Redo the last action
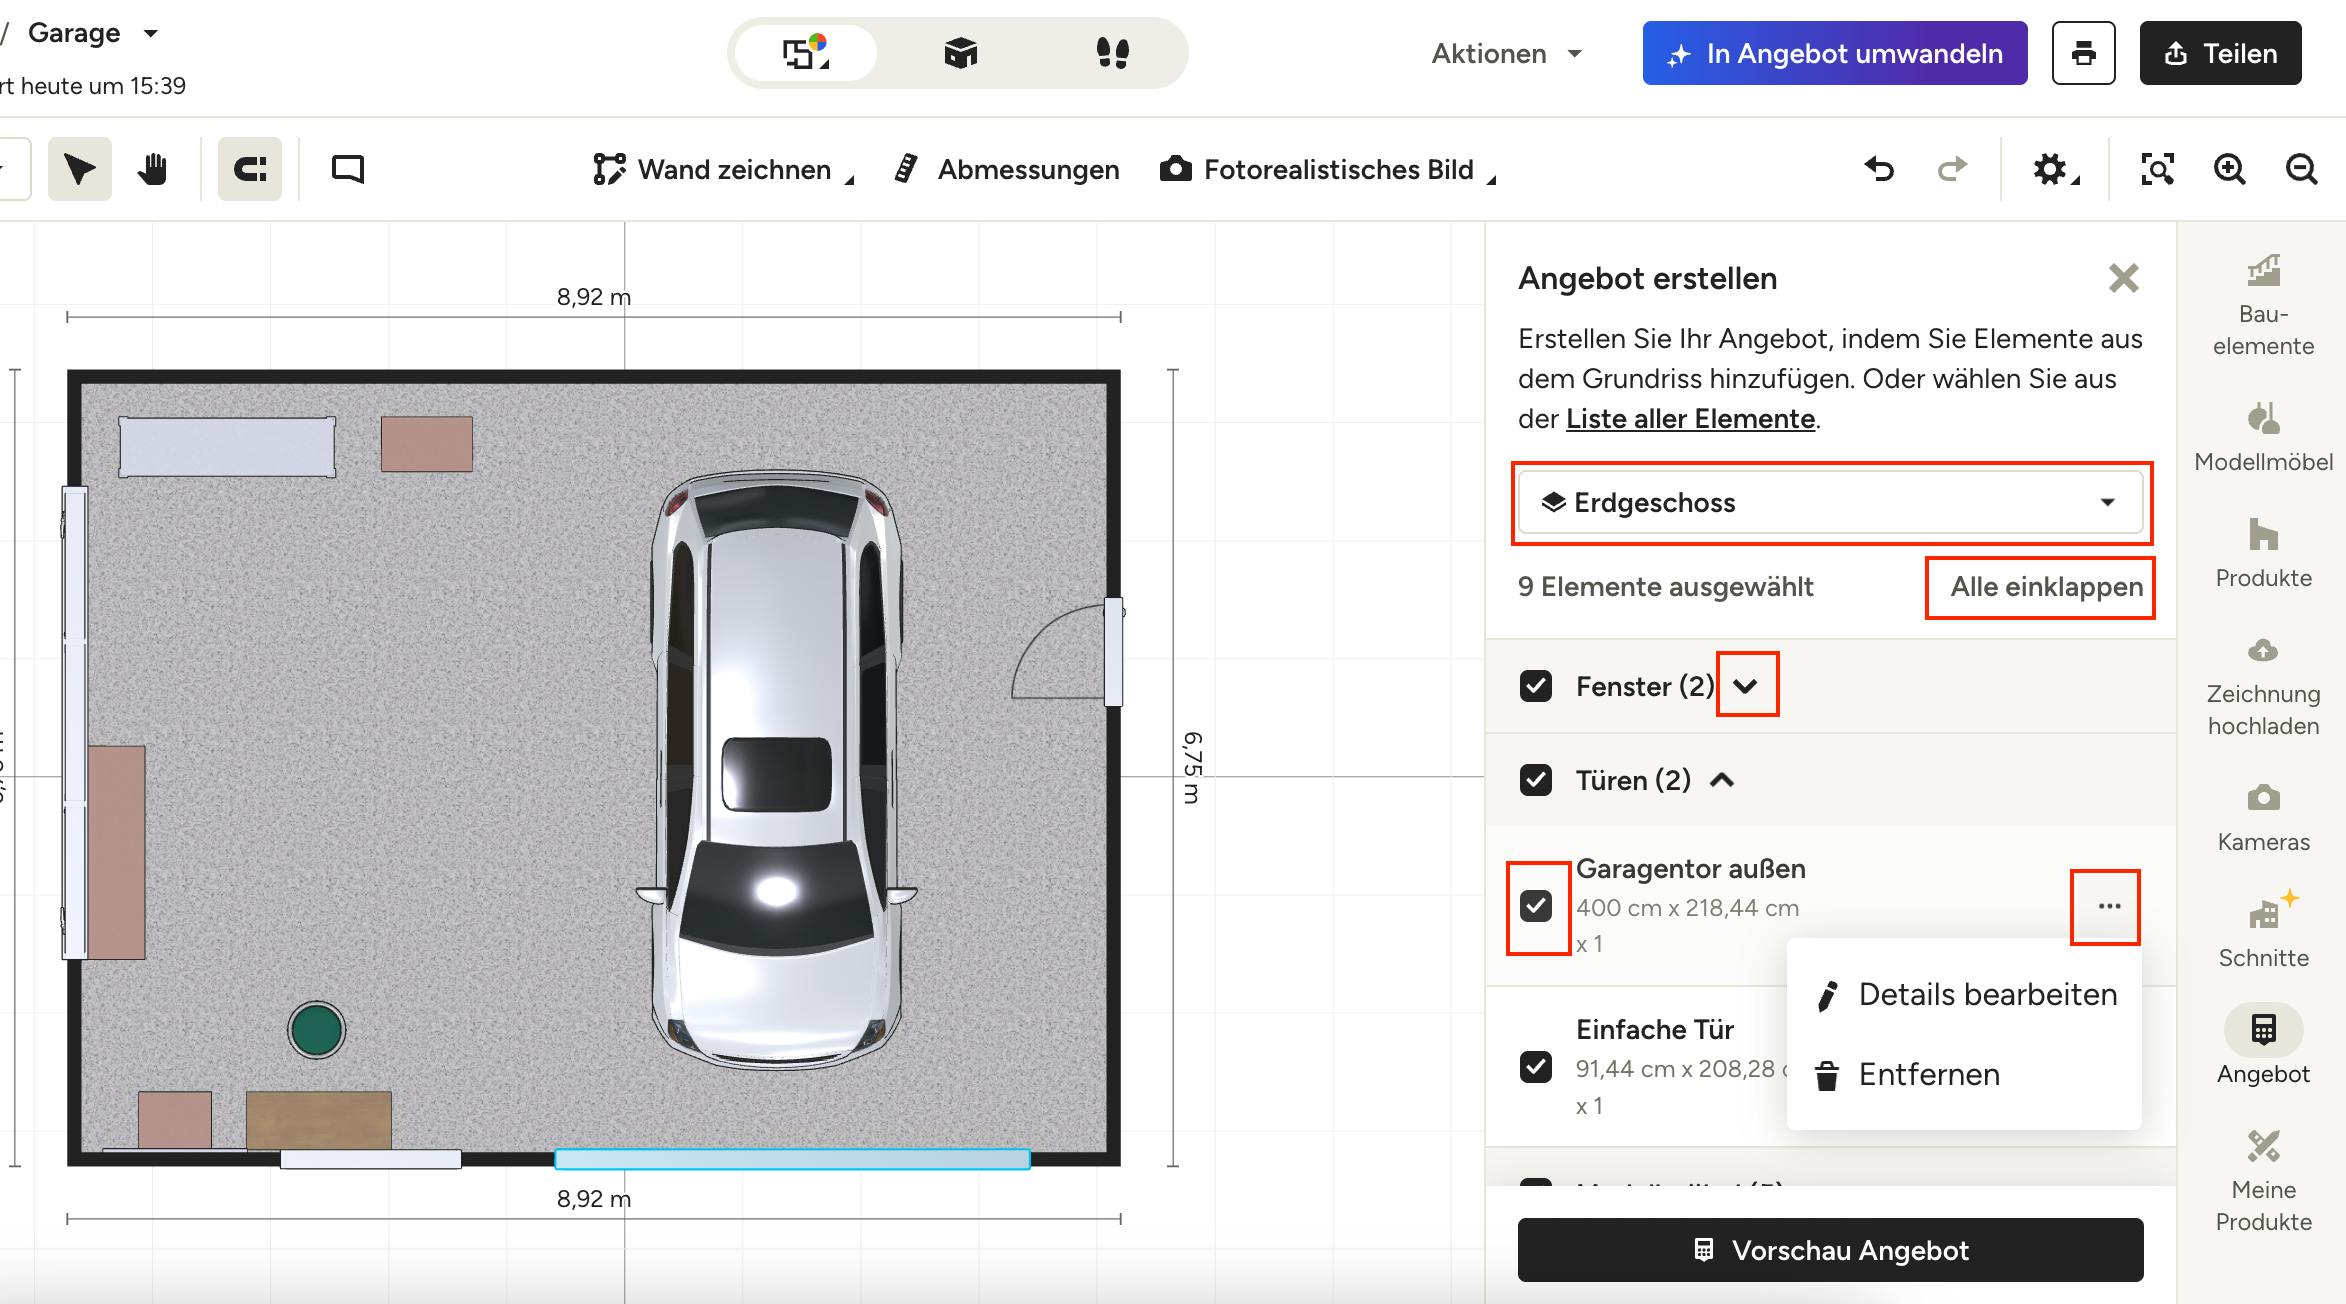 [x=1952, y=169]
